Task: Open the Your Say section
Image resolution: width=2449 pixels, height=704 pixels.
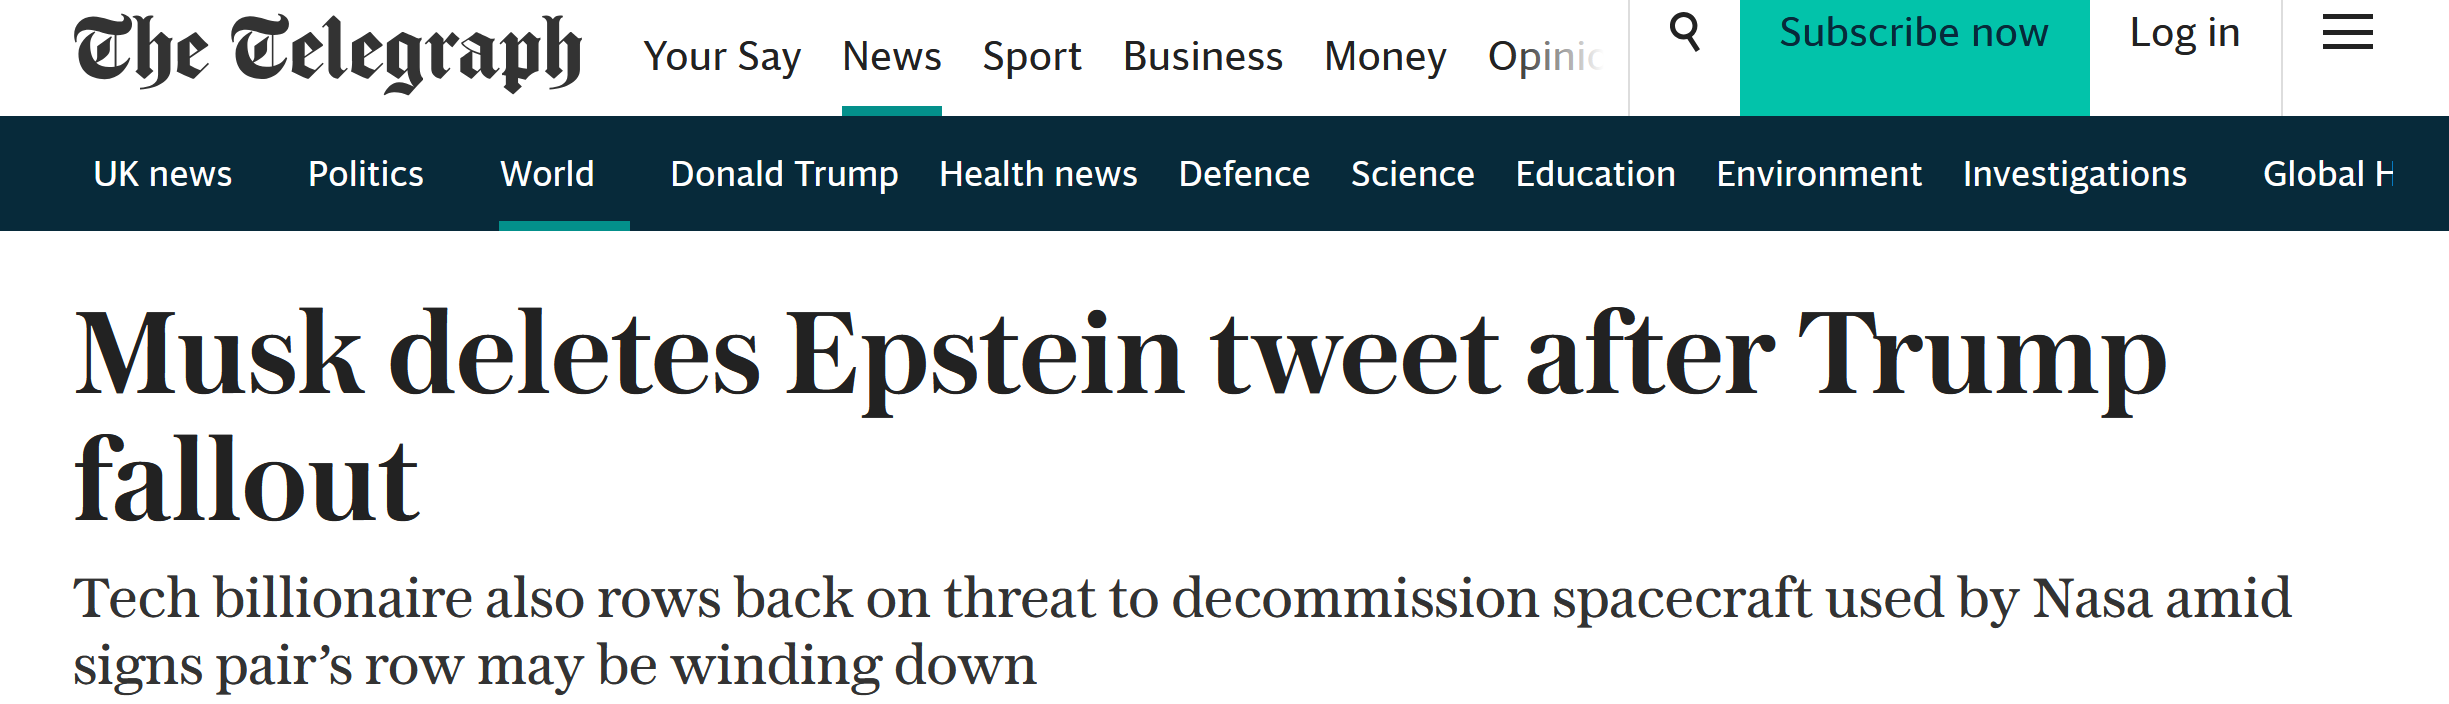Action: point(722,57)
